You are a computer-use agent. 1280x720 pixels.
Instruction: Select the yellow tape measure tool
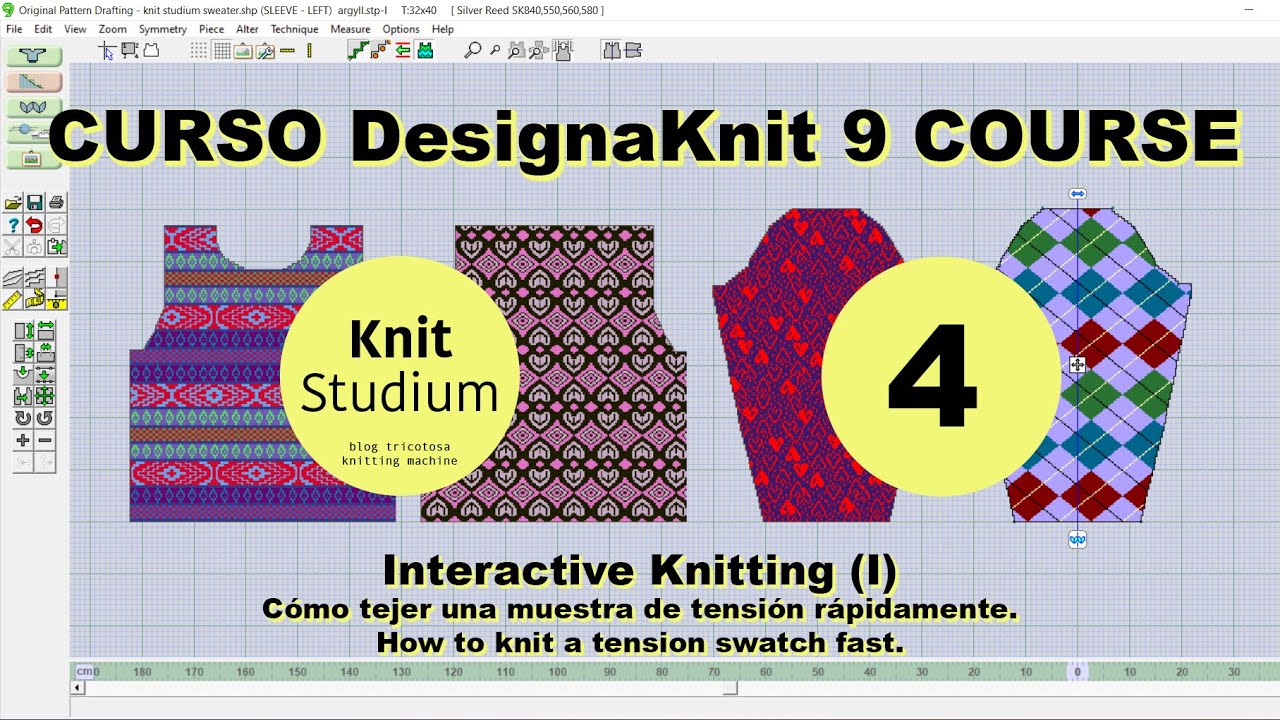(x=34, y=298)
